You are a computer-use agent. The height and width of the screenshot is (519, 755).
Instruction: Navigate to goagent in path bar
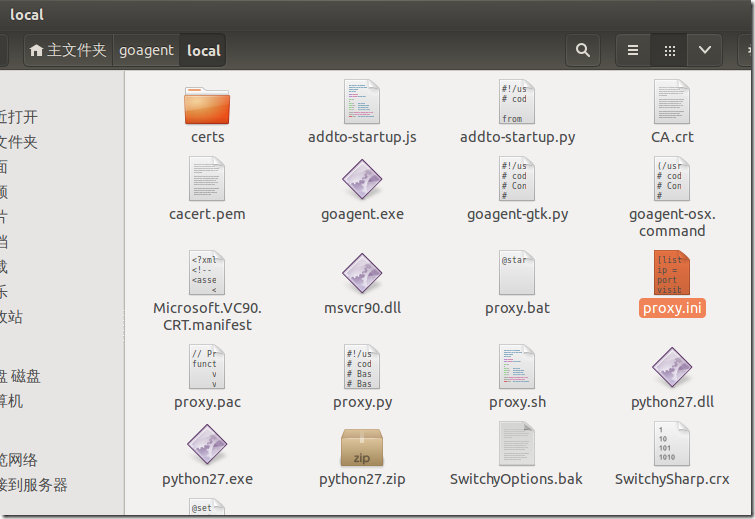pyautogui.click(x=146, y=50)
